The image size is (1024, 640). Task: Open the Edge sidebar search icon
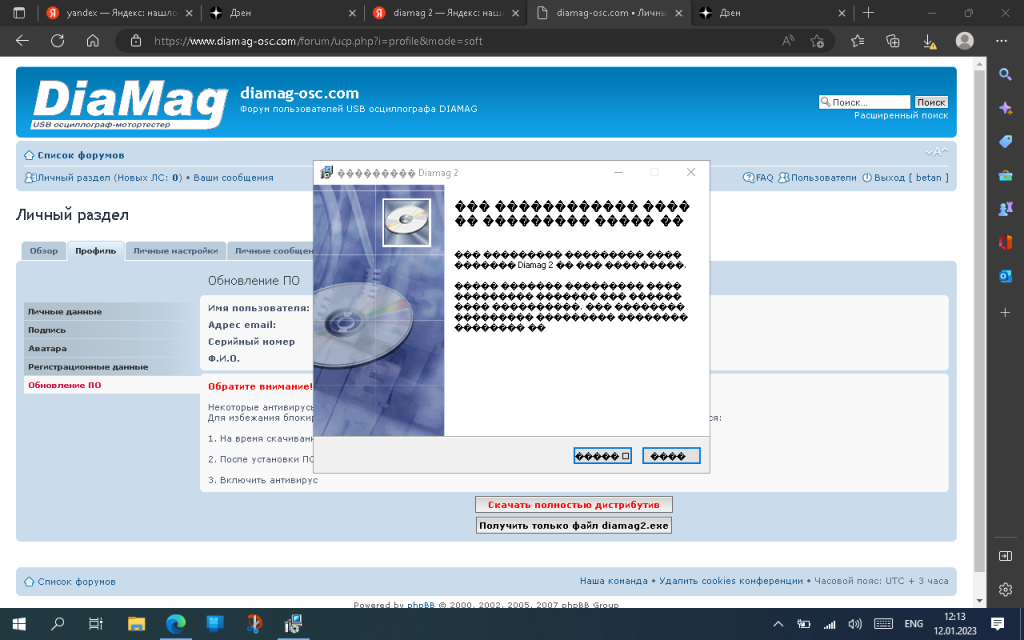pyautogui.click(x=1006, y=74)
